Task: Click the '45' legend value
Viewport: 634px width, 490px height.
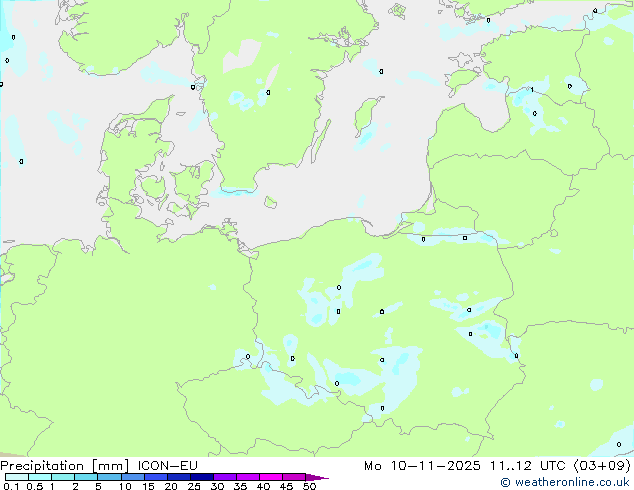Action: pyautogui.click(x=286, y=486)
